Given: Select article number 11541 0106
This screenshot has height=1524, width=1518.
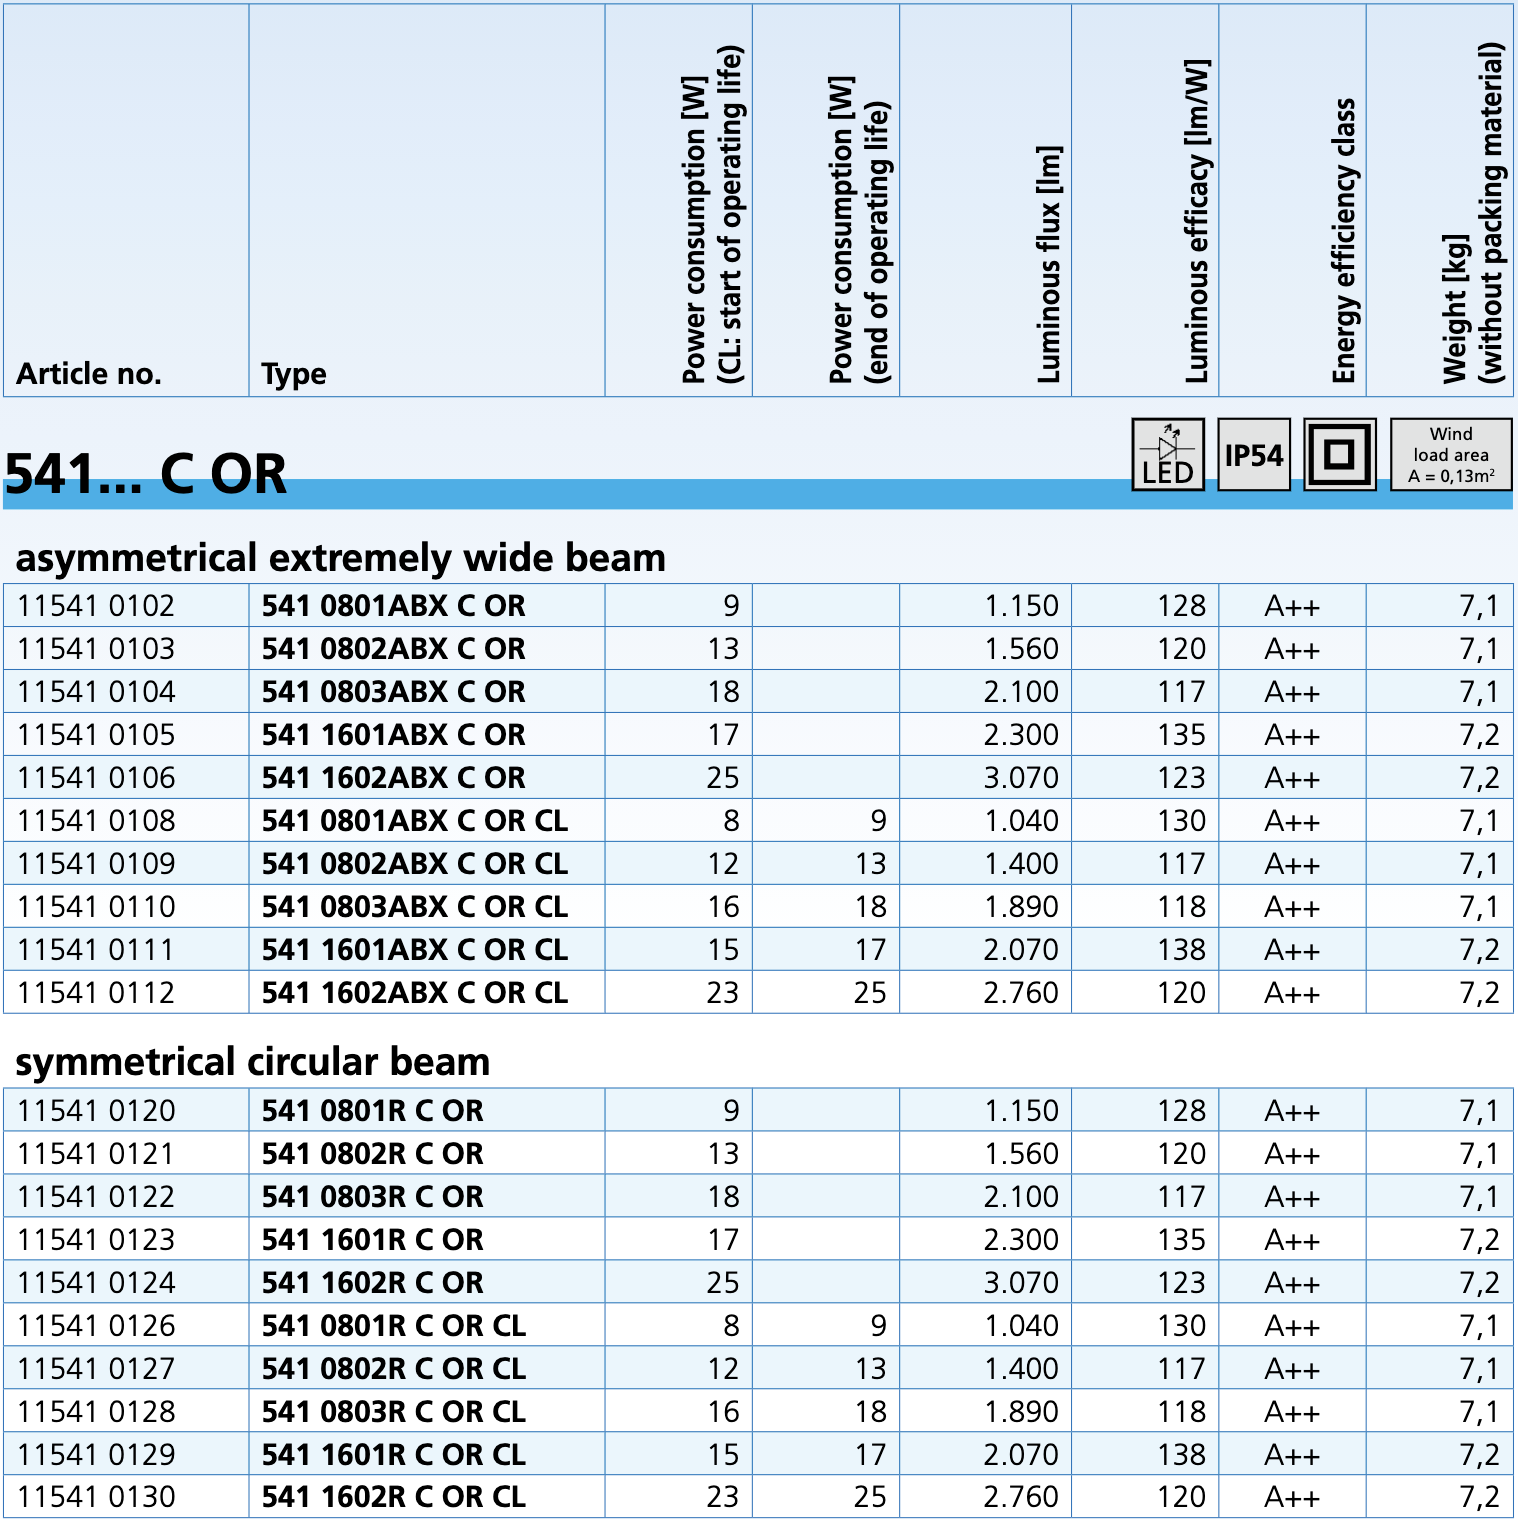Looking at the screenshot, I should tap(96, 778).
